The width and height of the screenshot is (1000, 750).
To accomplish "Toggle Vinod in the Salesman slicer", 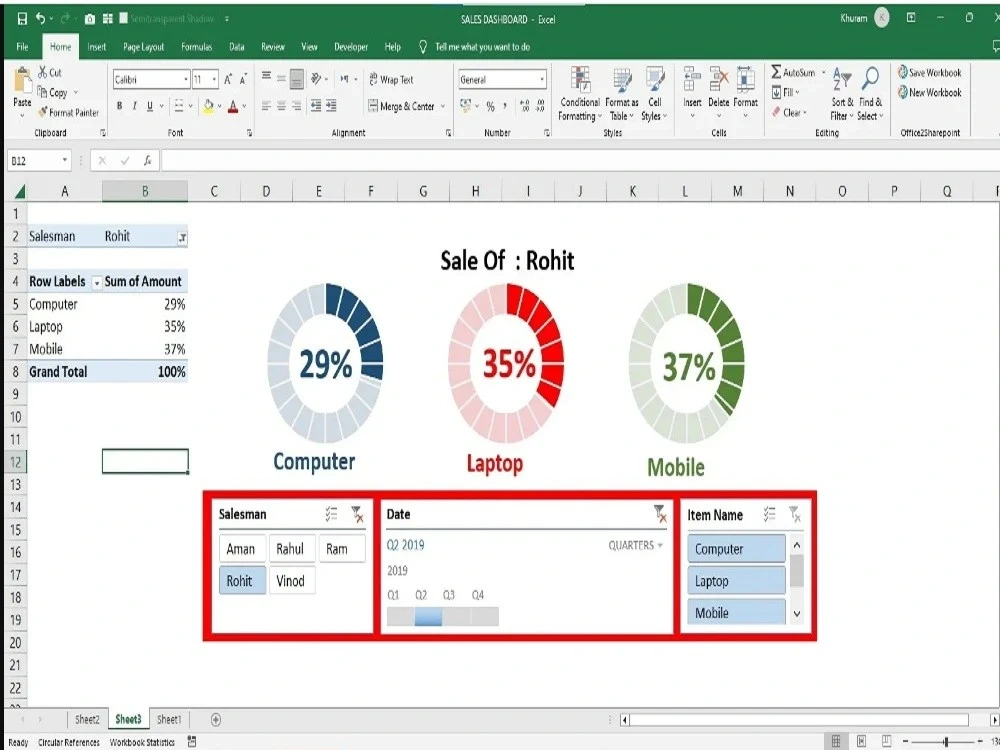I will [x=291, y=580].
